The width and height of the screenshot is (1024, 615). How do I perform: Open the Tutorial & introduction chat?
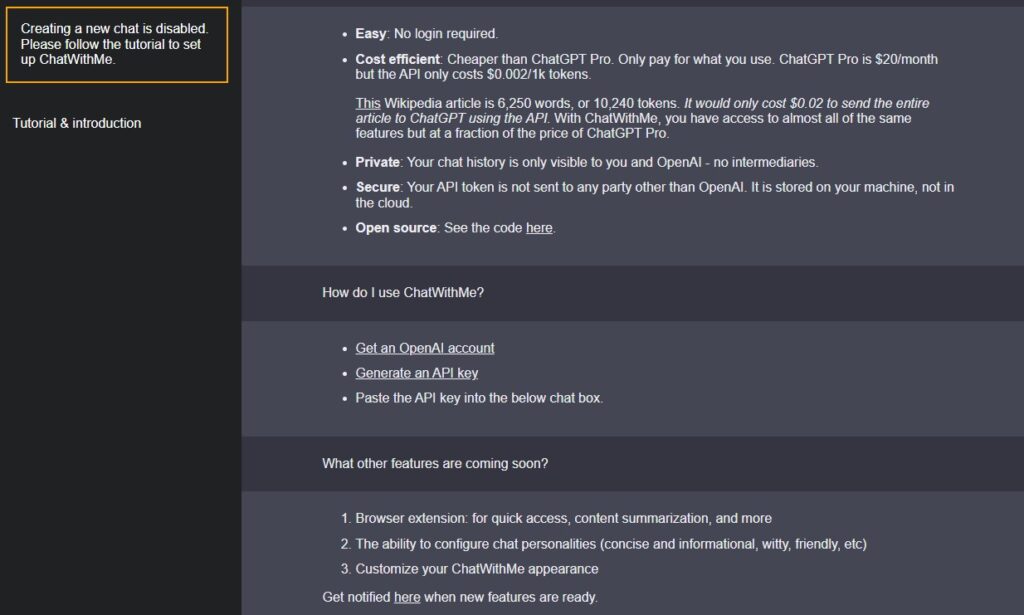point(77,123)
